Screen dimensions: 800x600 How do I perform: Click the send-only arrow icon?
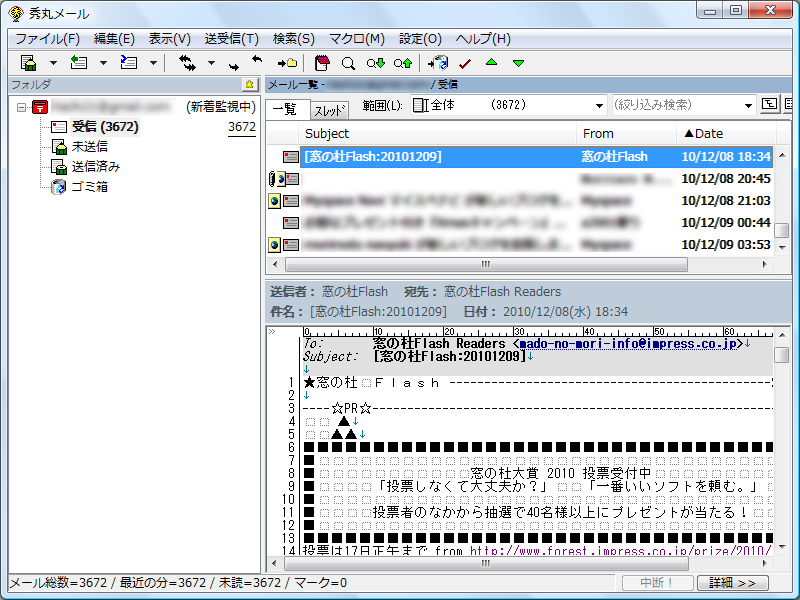tap(234, 65)
